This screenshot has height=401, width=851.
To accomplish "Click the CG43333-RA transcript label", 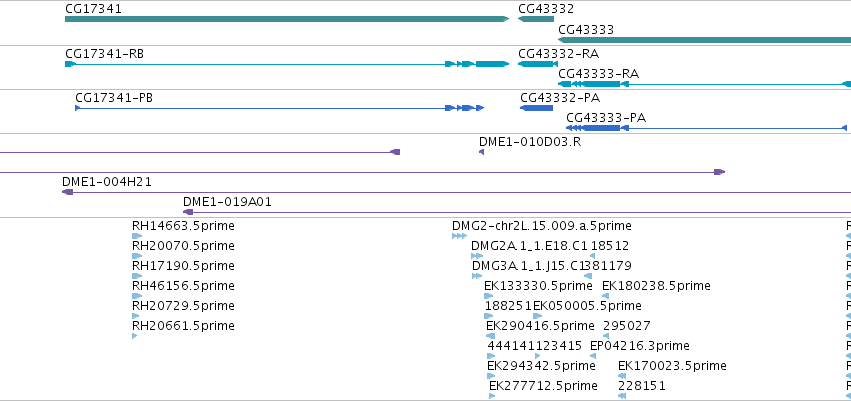I will pos(599,73).
